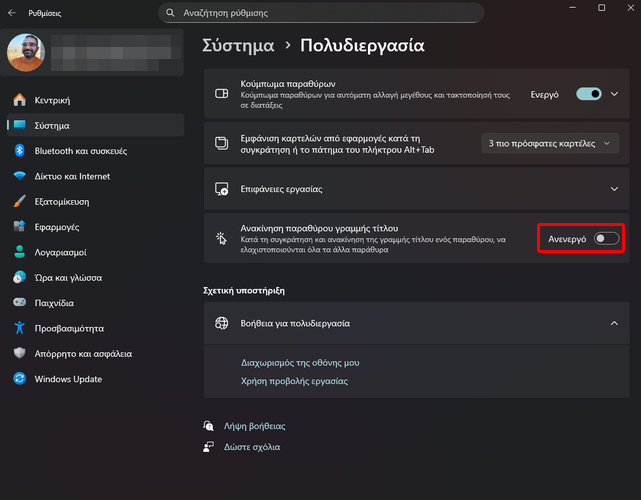
Task: Click the Αναζήτηση ρύθμισης search box
Action: click(x=320, y=12)
